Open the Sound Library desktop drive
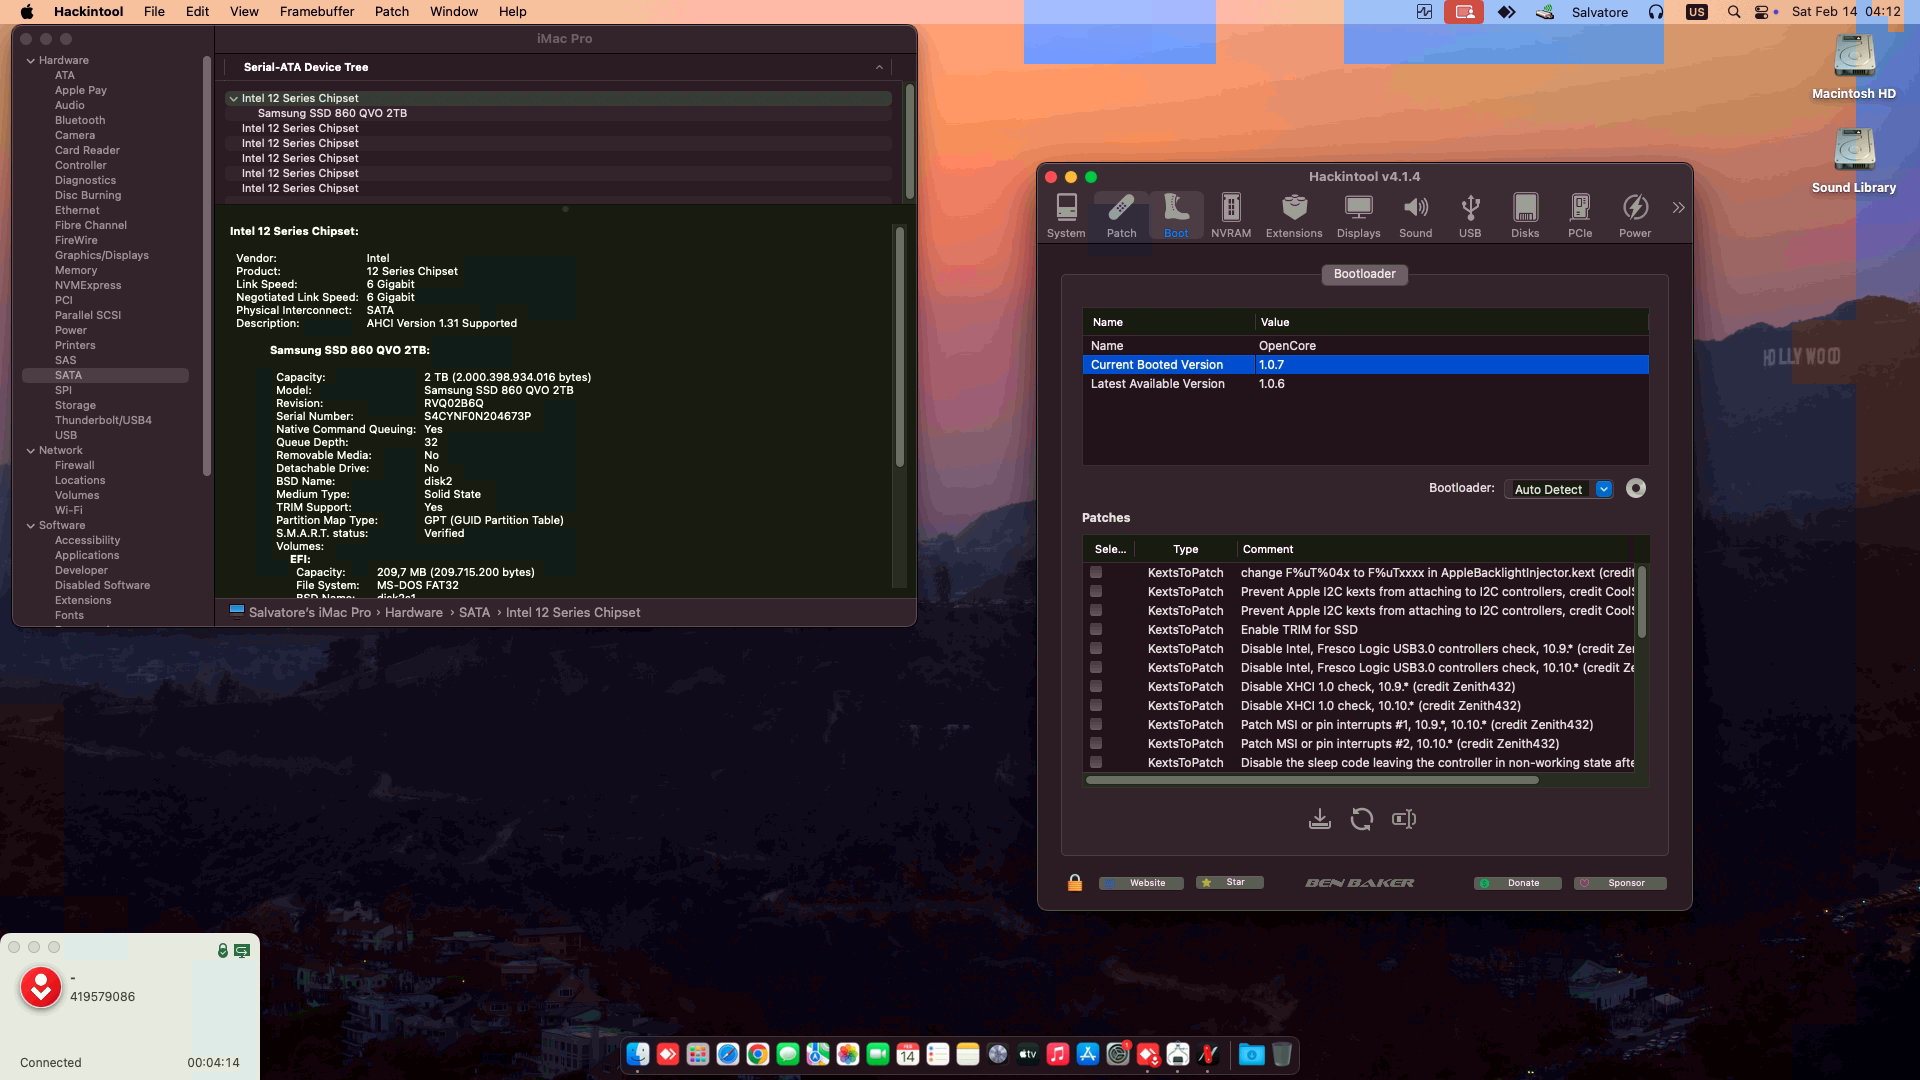This screenshot has height=1080, width=1920. [x=1854, y=161]
